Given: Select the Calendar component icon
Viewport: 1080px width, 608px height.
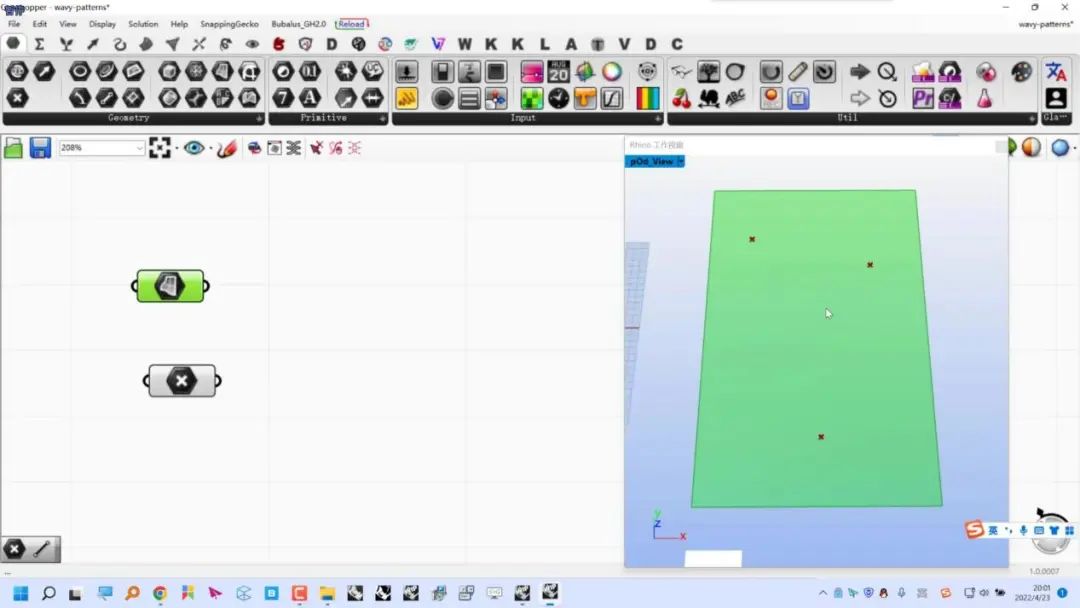Looking at the screenshot, I should coord(558,72).
